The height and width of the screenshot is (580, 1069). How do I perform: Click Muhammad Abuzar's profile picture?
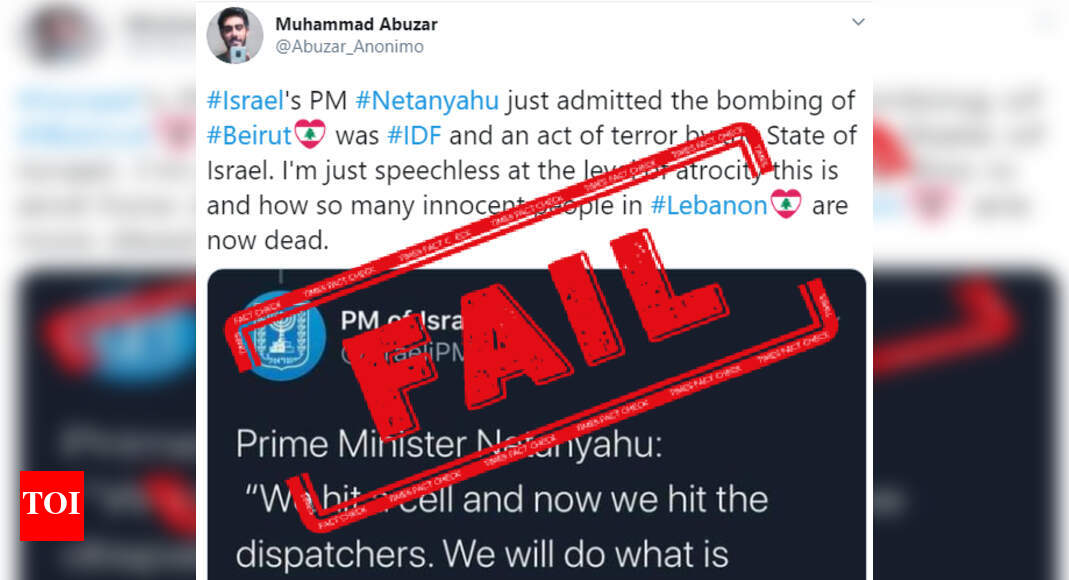[235, 35]
